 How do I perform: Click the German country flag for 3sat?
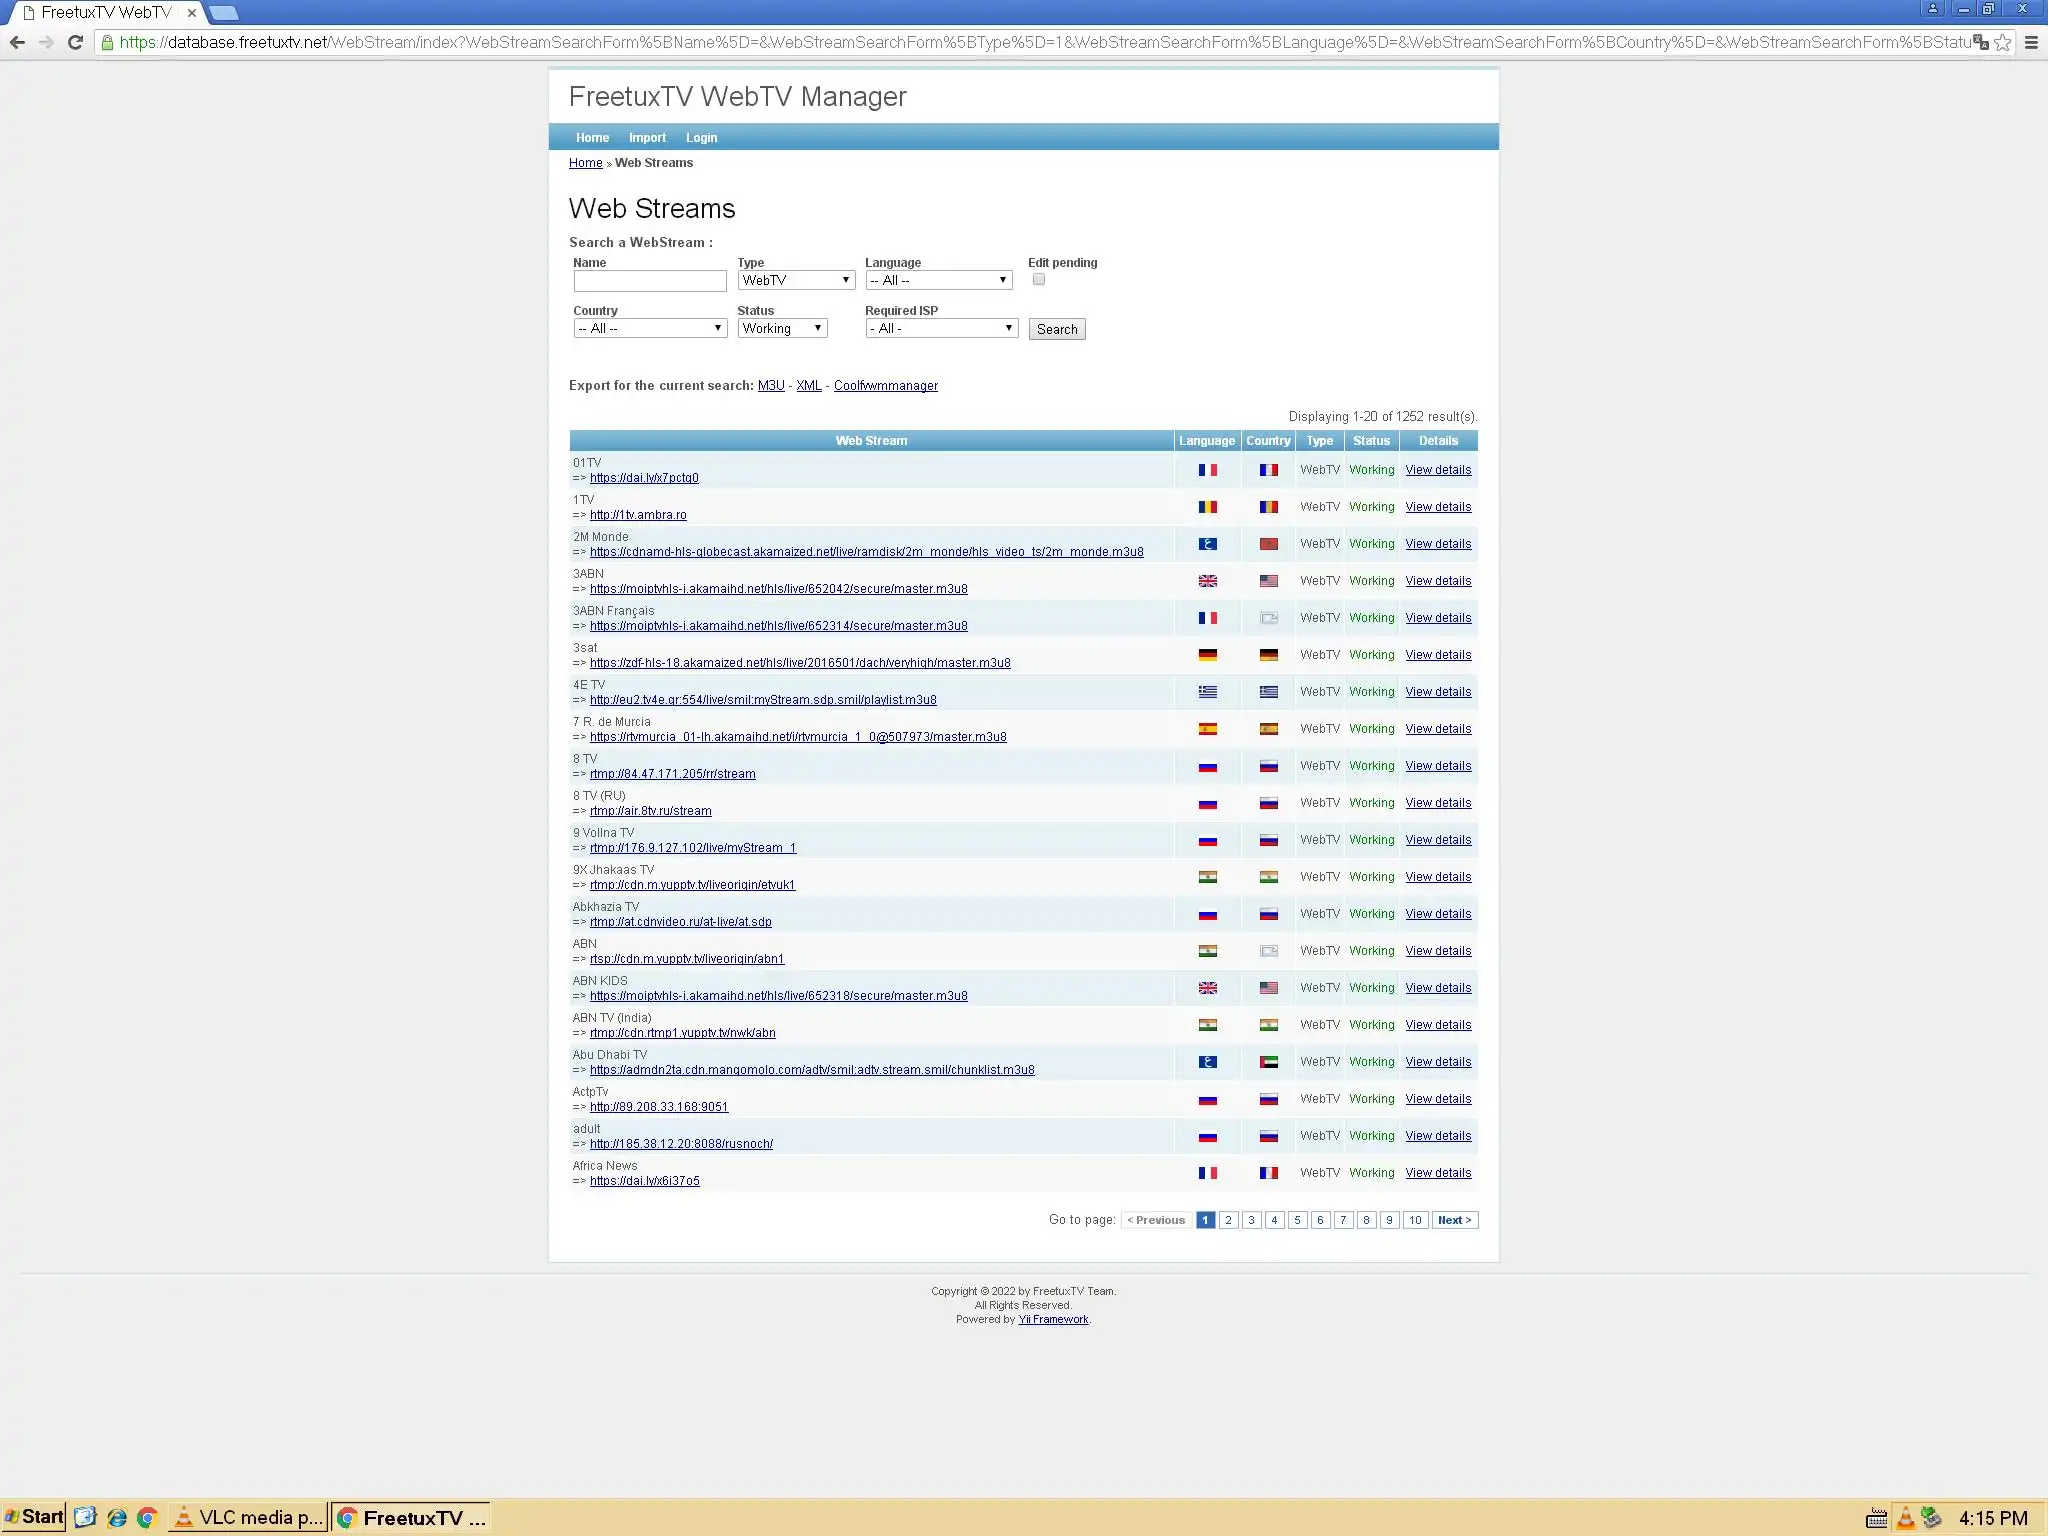point(1268,655)
